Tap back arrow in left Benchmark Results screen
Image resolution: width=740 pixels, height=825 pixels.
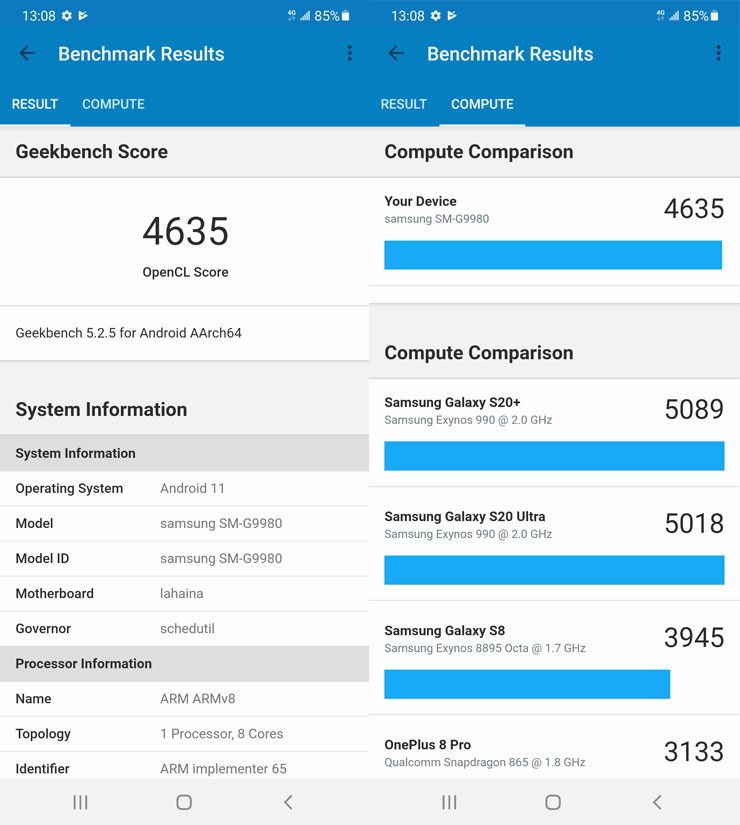click(x=27, y=53)
